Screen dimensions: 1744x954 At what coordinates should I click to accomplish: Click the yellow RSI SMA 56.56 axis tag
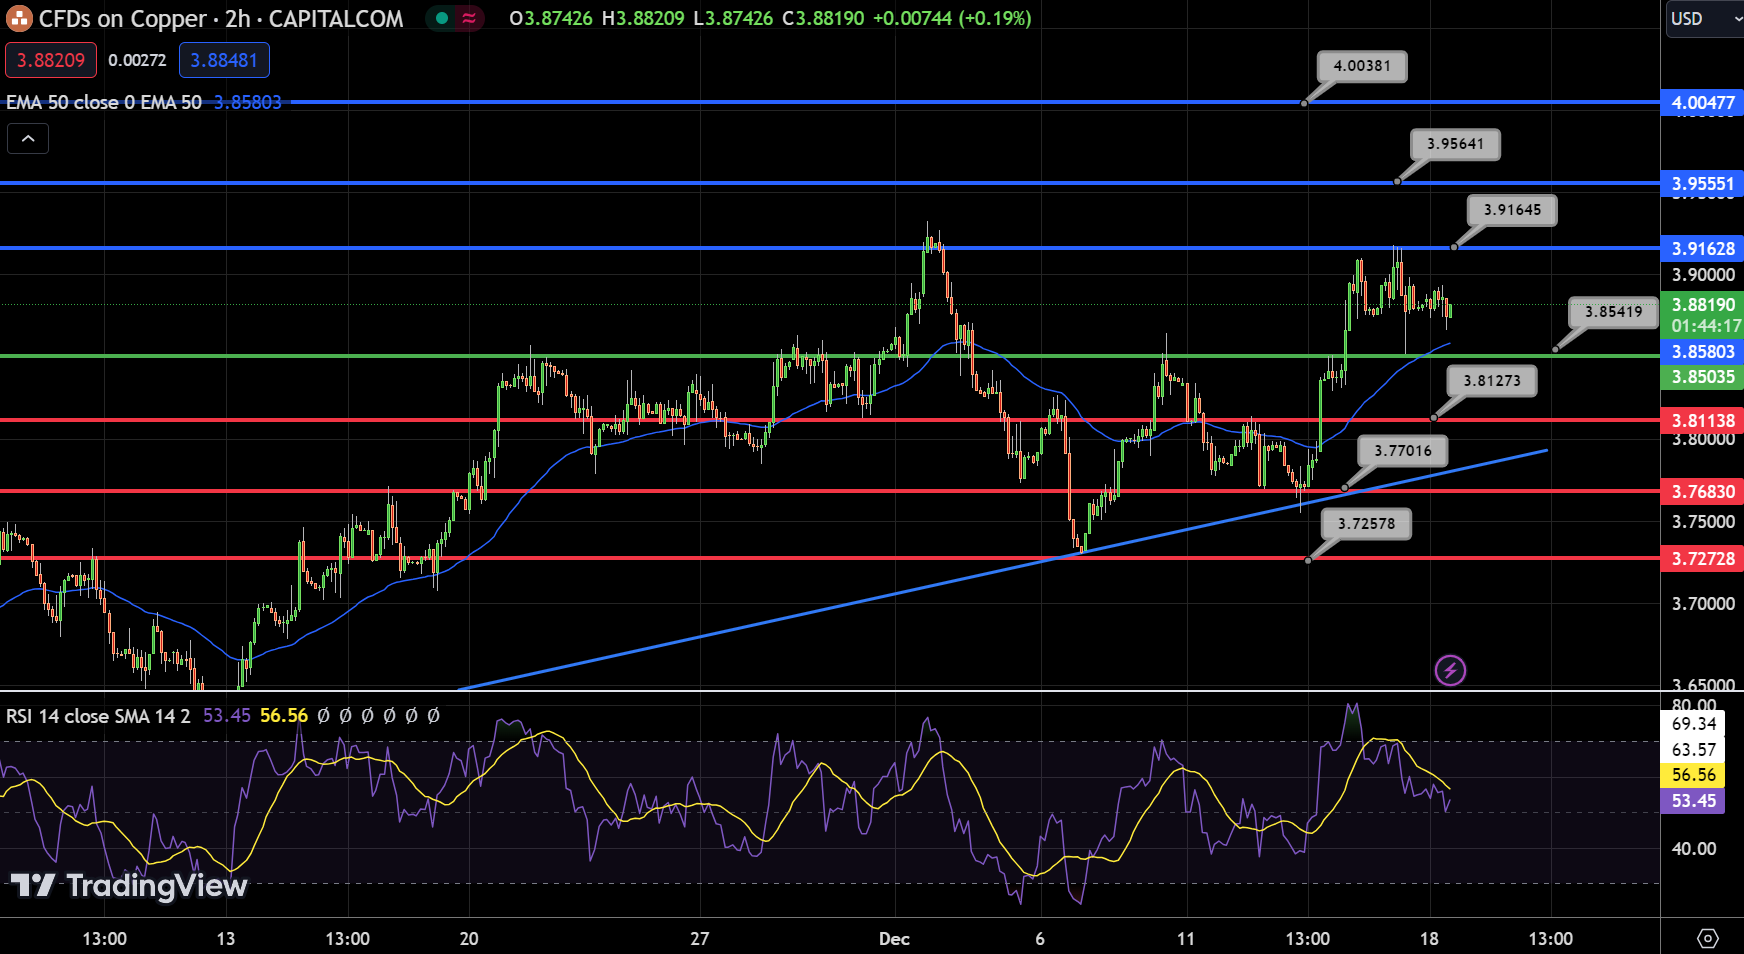(x=1693, y=775)
